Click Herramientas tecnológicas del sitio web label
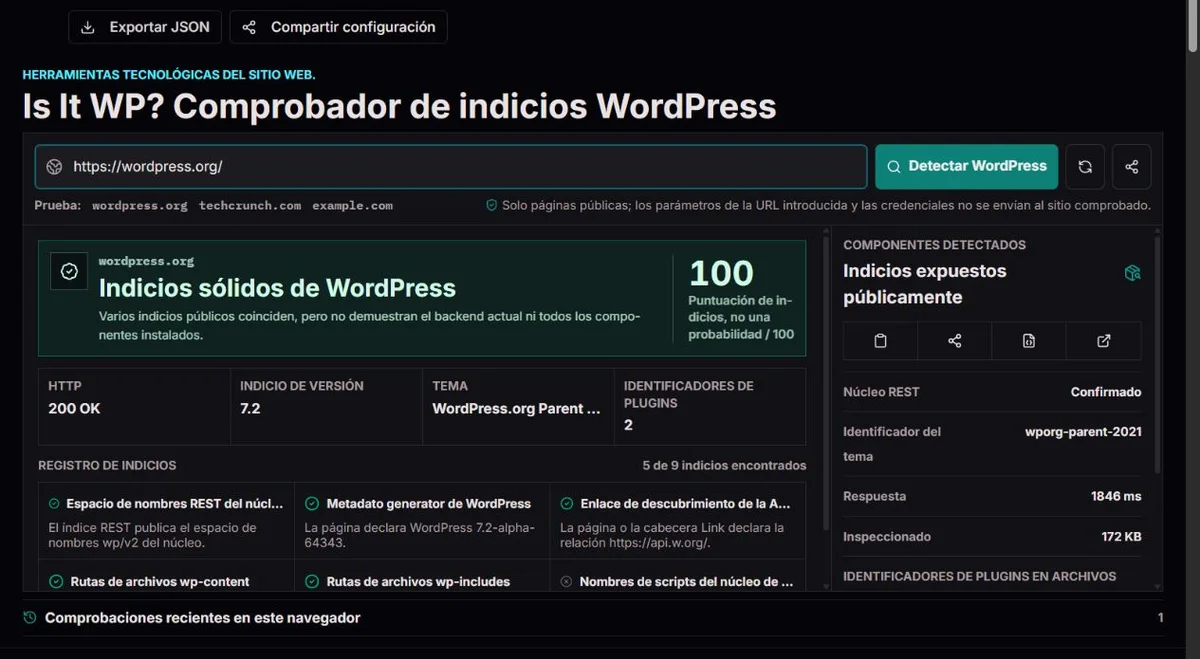Viewport: 1200px width, 659px height. 169,75
